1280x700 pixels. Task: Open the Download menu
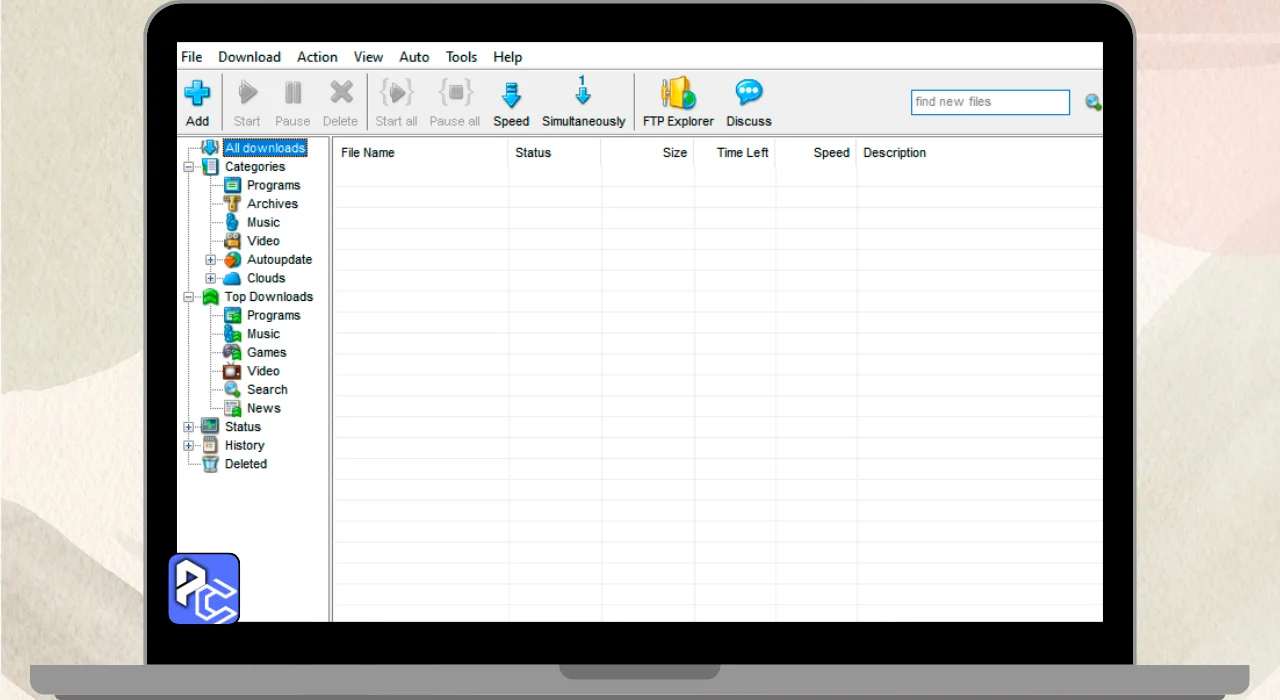click(250, 57)
